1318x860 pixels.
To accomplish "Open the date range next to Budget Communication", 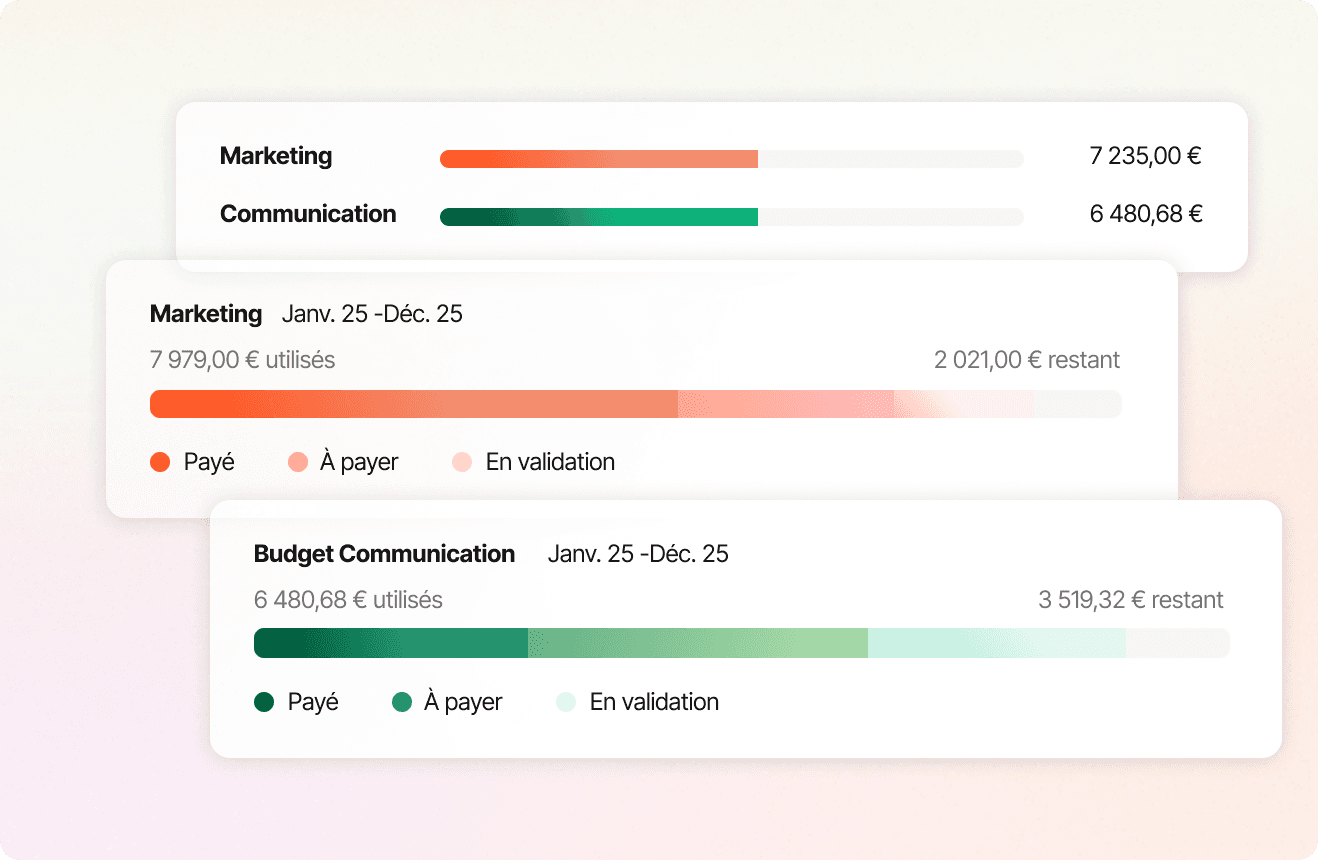I will pos(638,553).
